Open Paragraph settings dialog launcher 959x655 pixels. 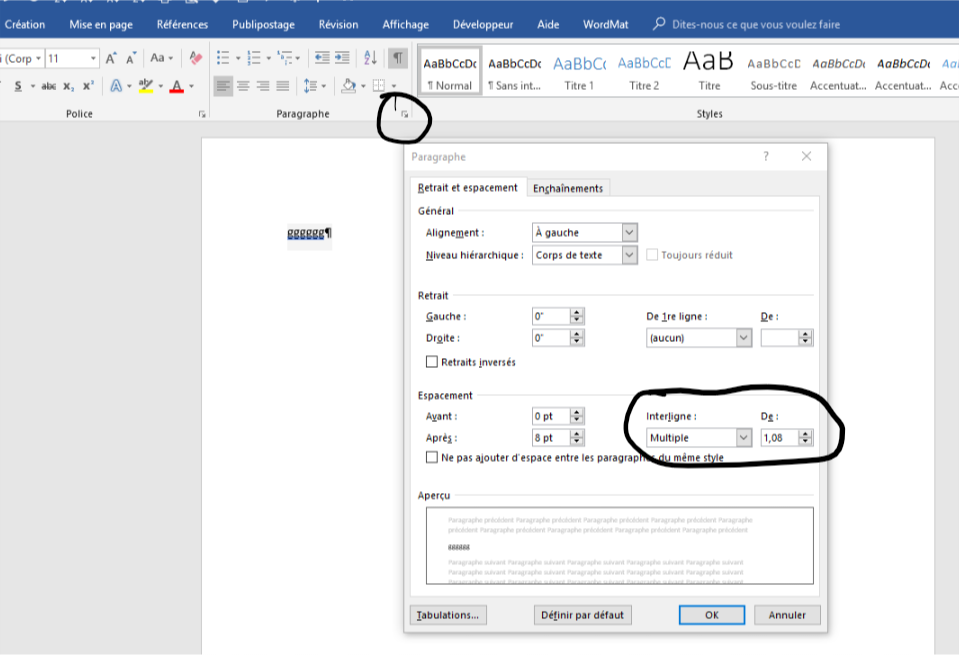(x=404, y=114)
